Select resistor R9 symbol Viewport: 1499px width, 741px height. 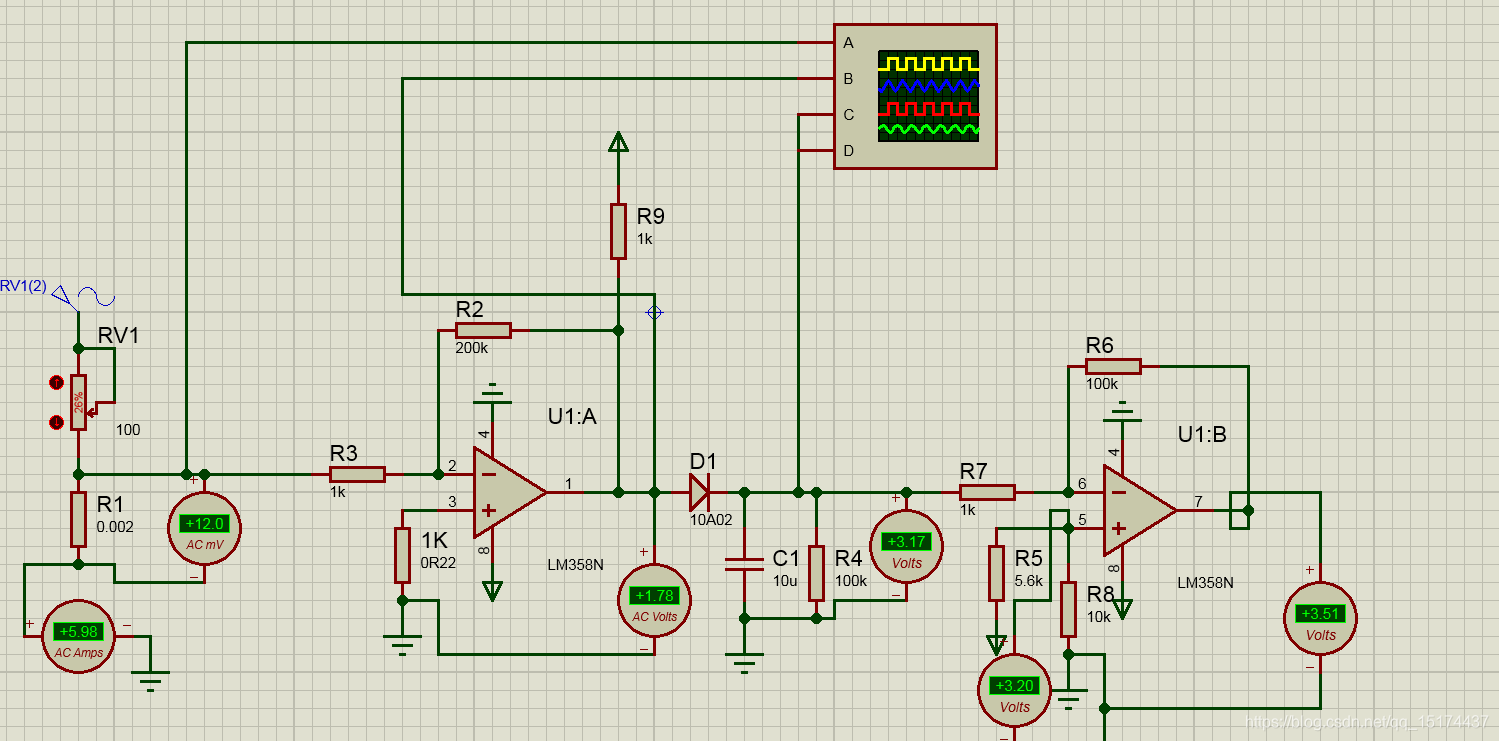(618, 231)
